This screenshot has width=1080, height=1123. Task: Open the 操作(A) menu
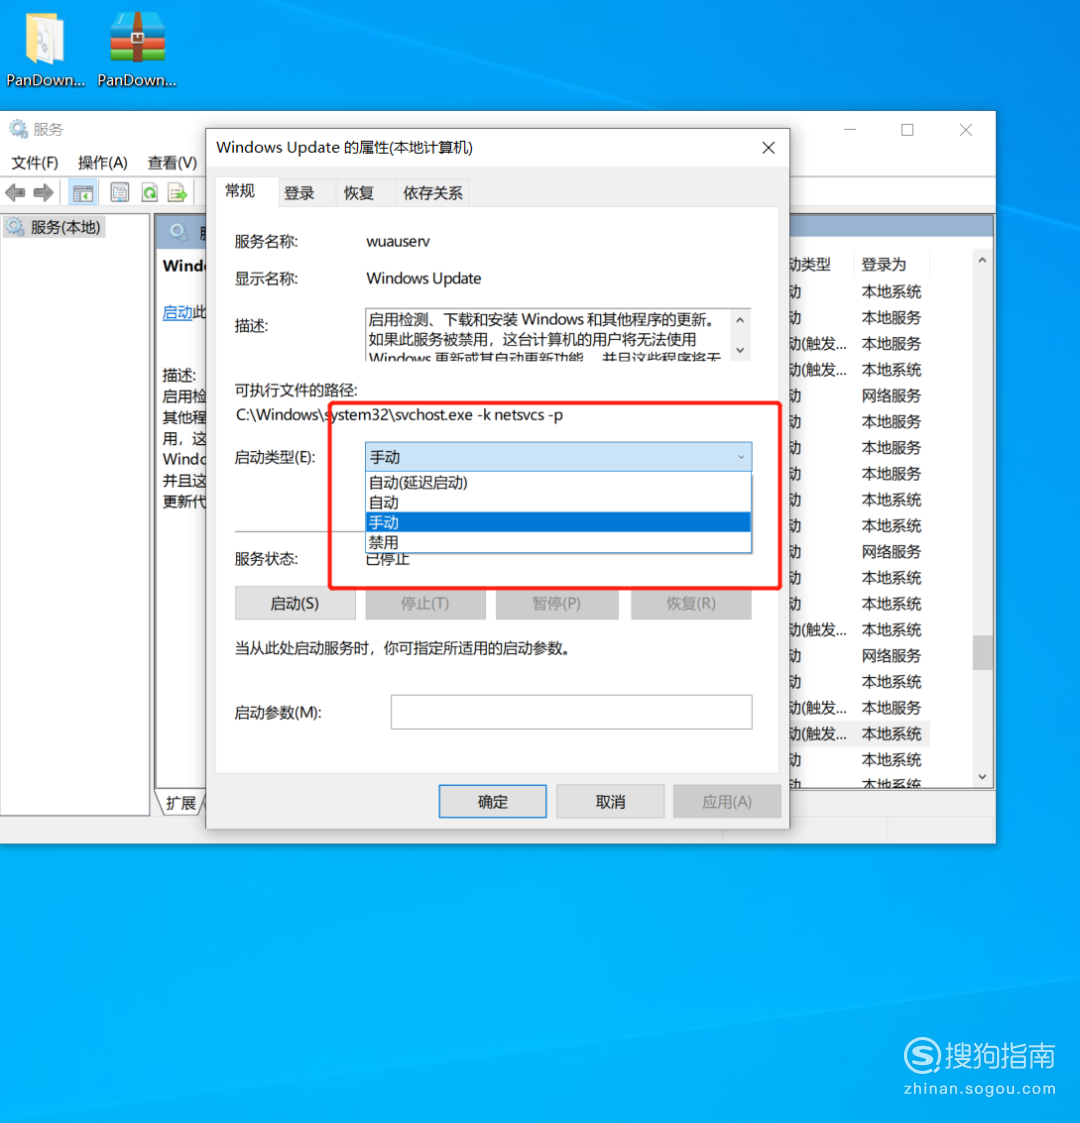click(x=102, y=163)
